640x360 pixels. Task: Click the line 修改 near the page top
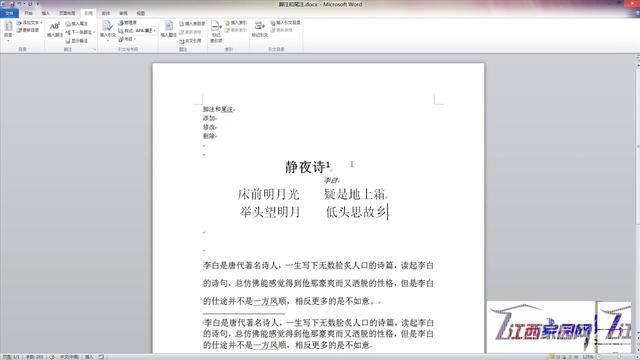click(x=209, y=127)
